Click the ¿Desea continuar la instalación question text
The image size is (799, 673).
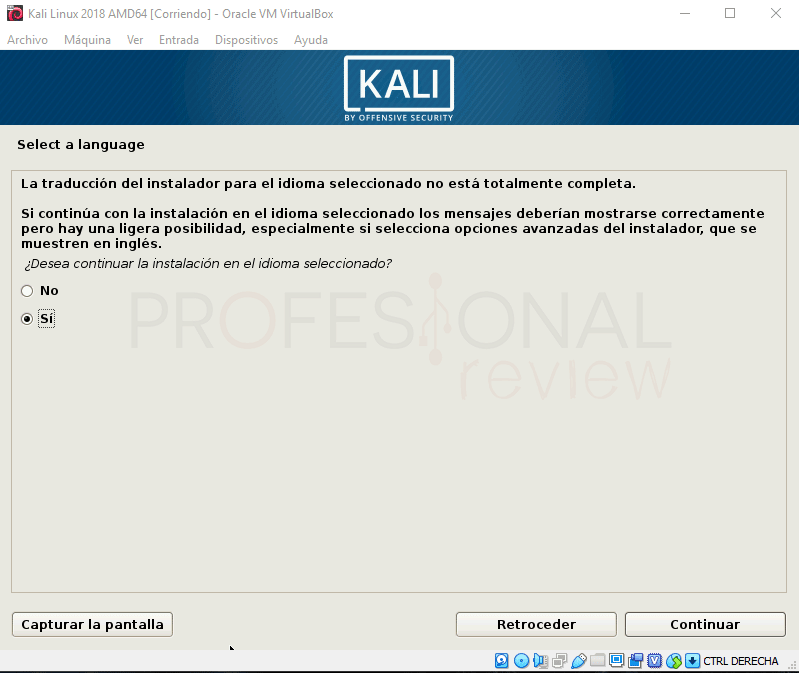point(208,263)
